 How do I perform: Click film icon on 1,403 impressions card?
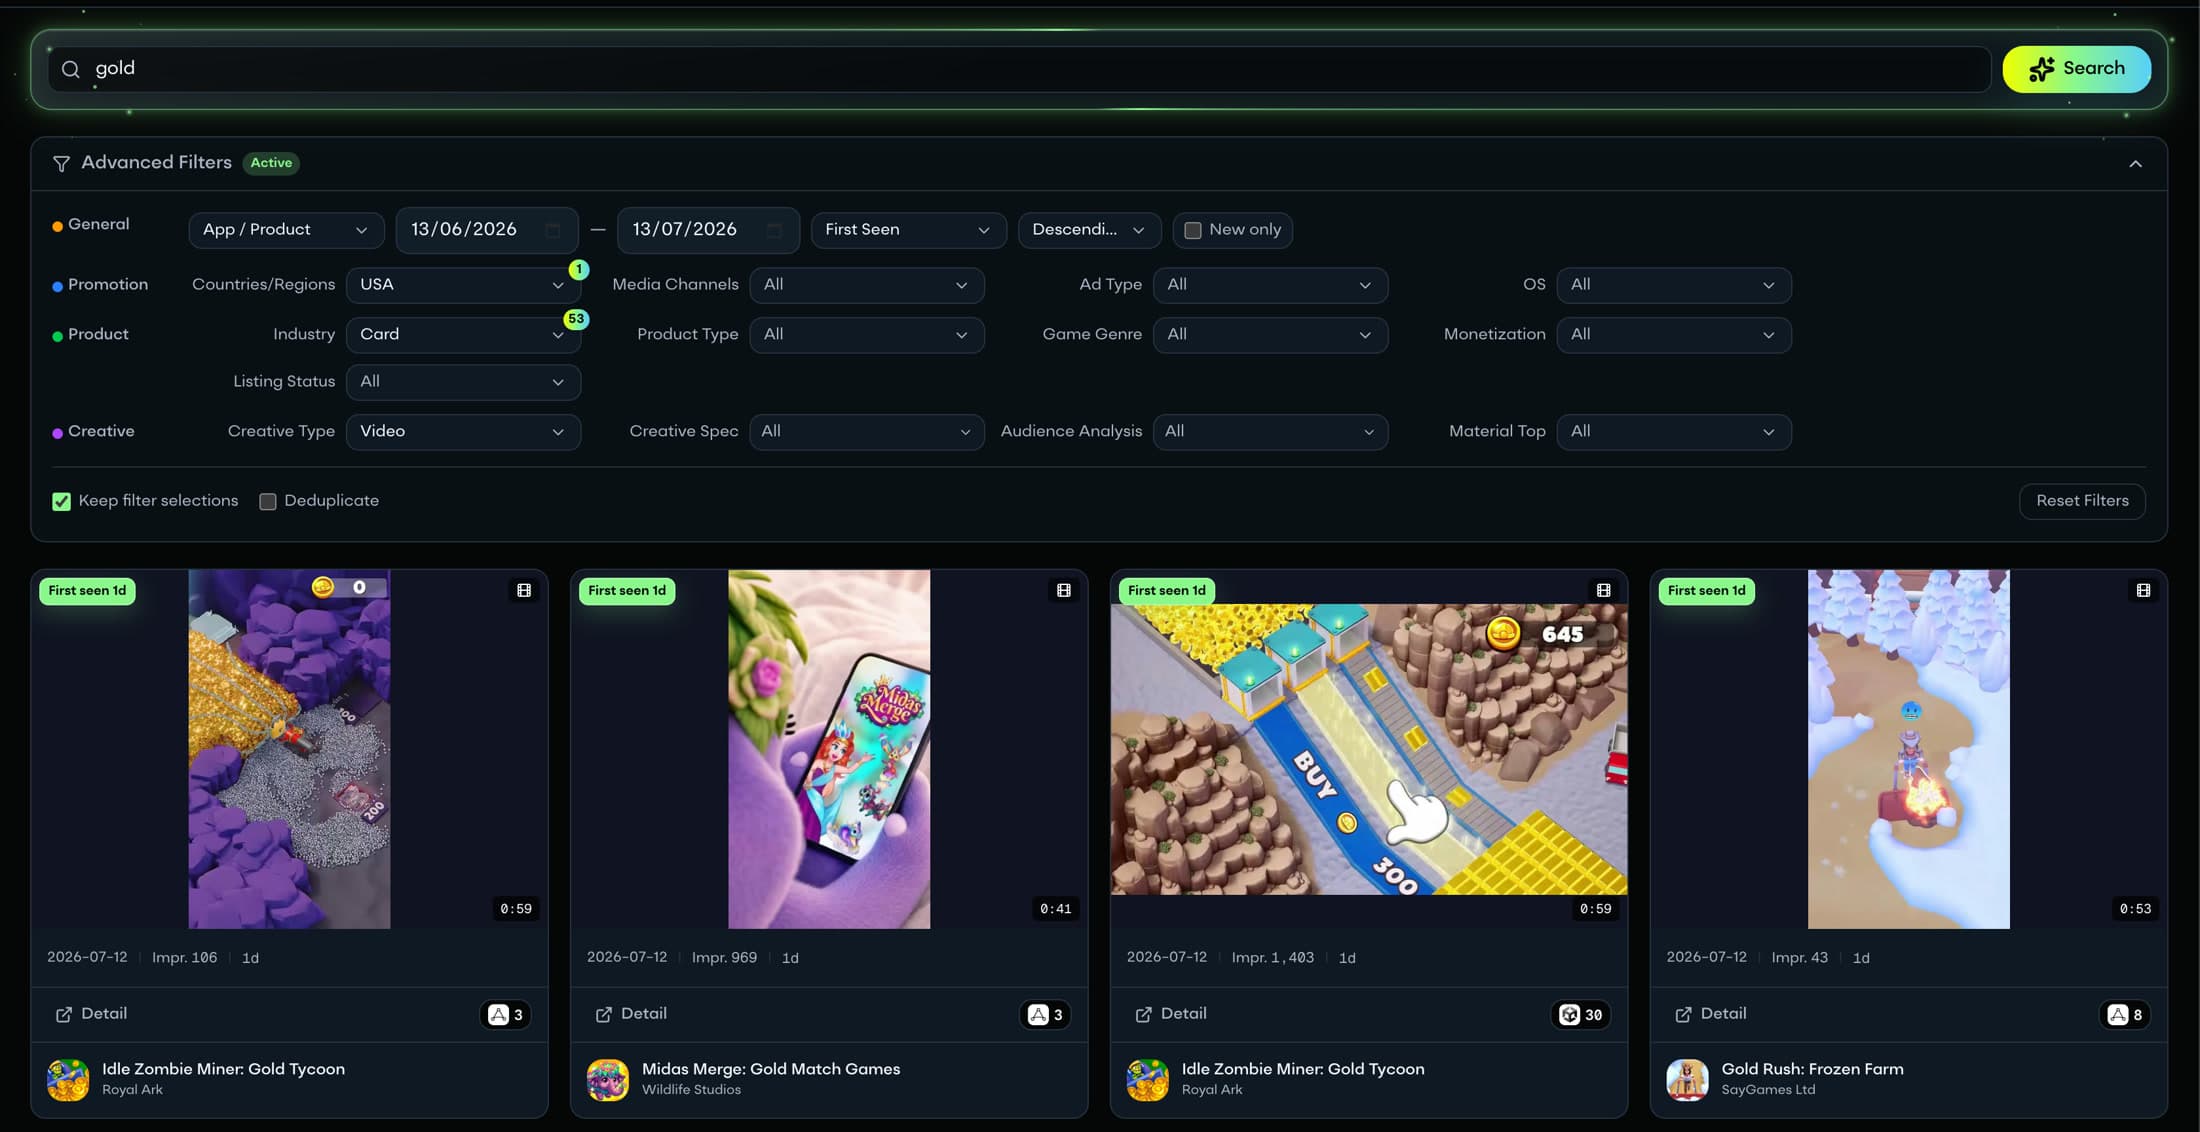coord(1604,590)
